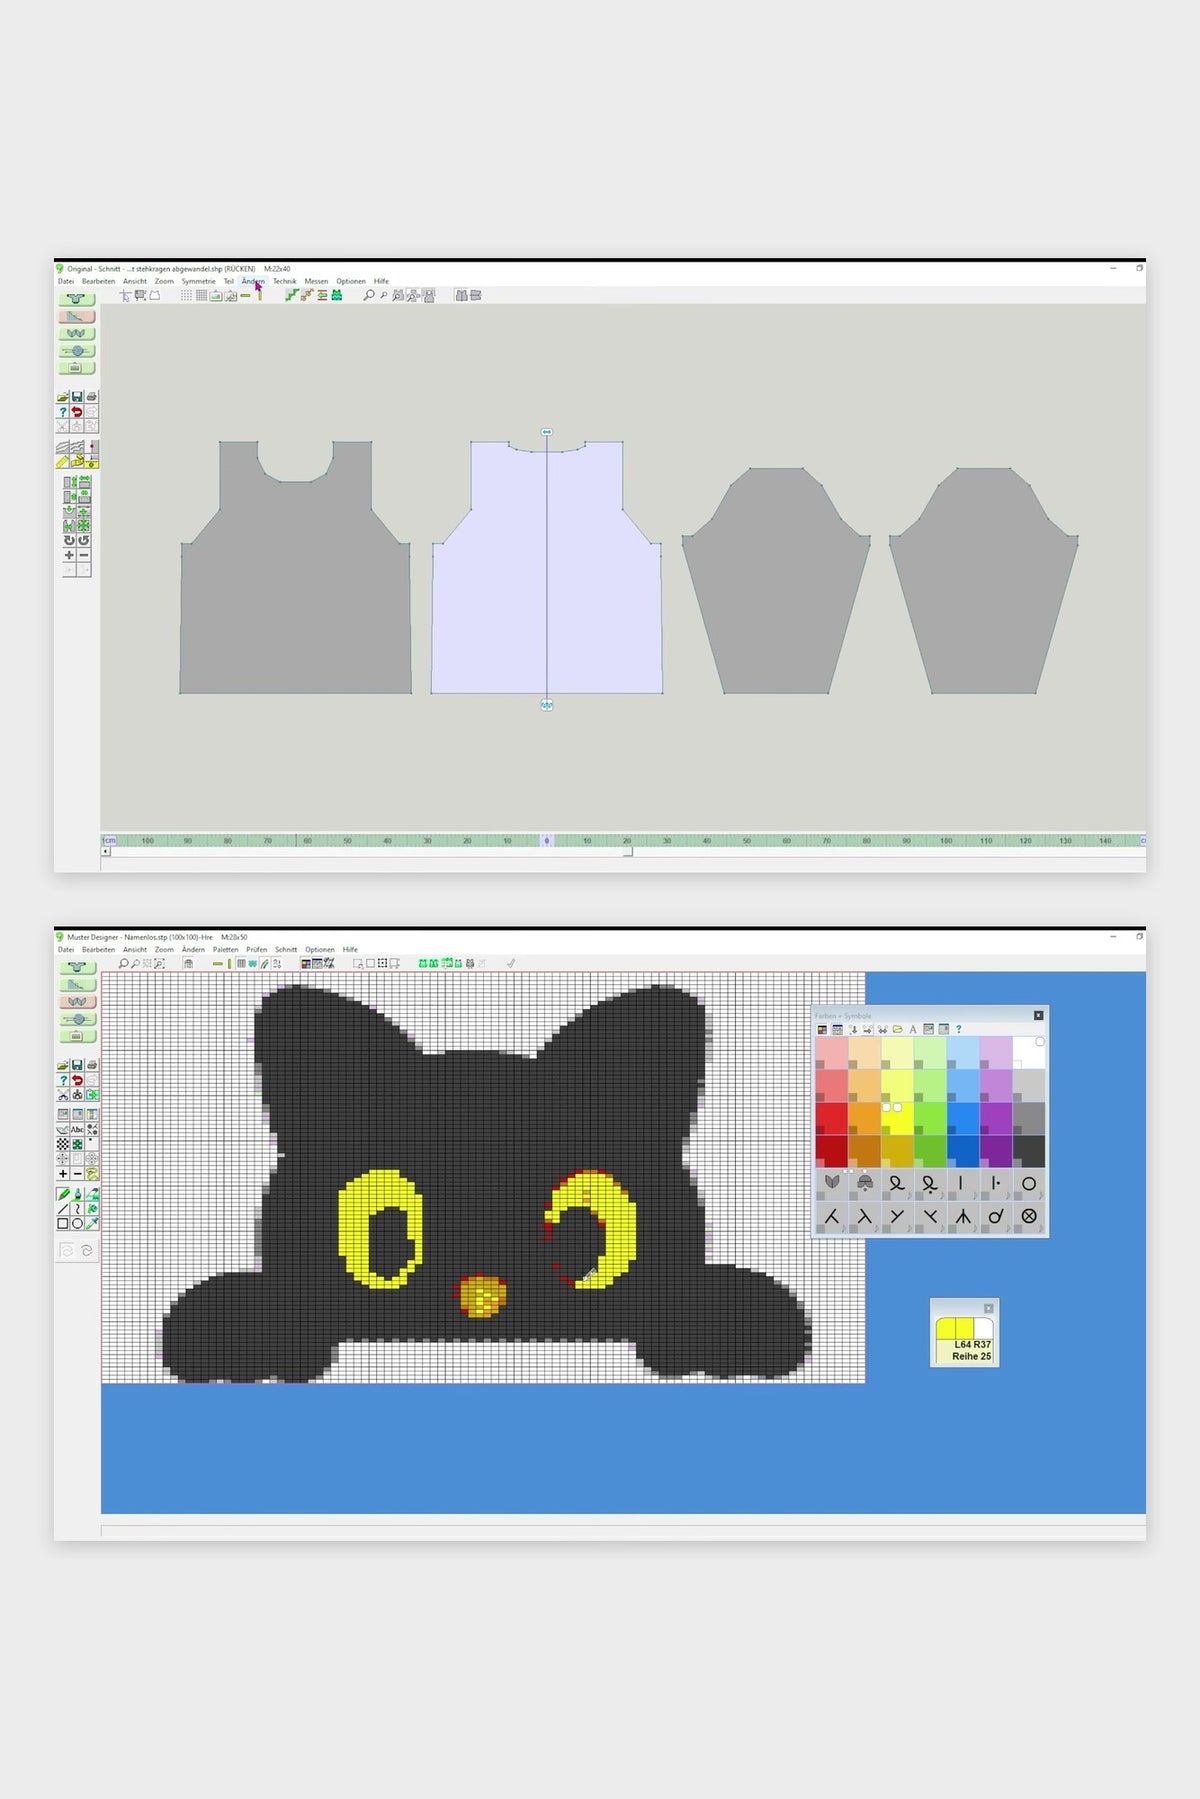
Task: Pick the bright red swatch in Farben palette
Action: point(832,1119)
